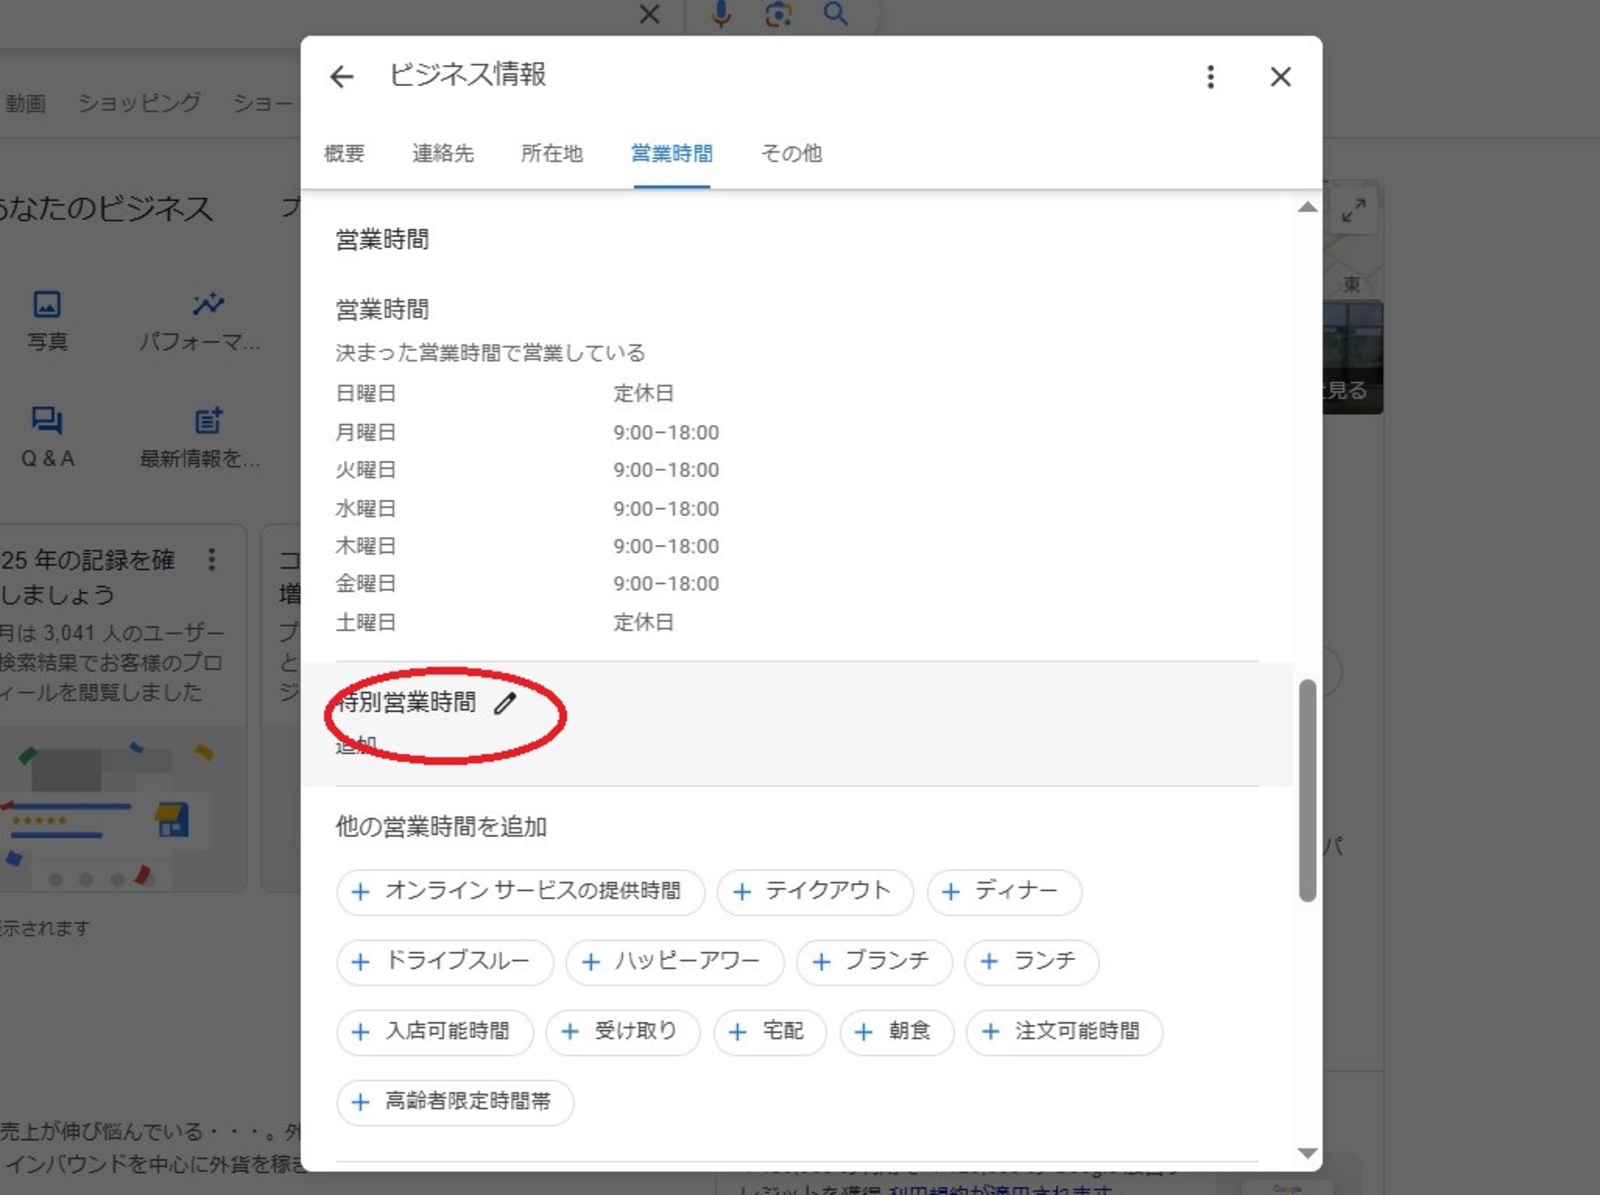Image resolution: width=1600 pixels, height=1195 pixels.
Task: Click the scroll up arrow of dialog
Action: pos(1306,207)
